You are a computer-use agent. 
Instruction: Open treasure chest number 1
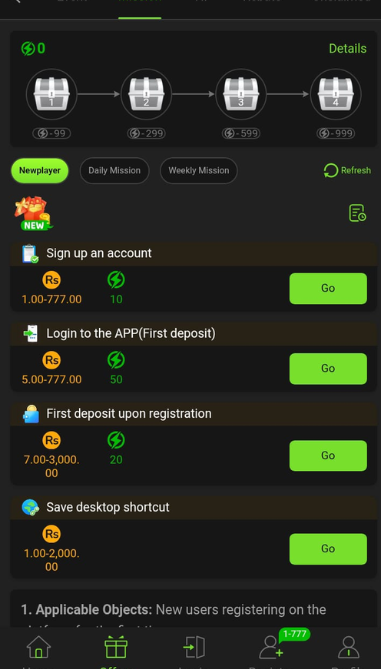pyautogui.click(x=52, y=94)
